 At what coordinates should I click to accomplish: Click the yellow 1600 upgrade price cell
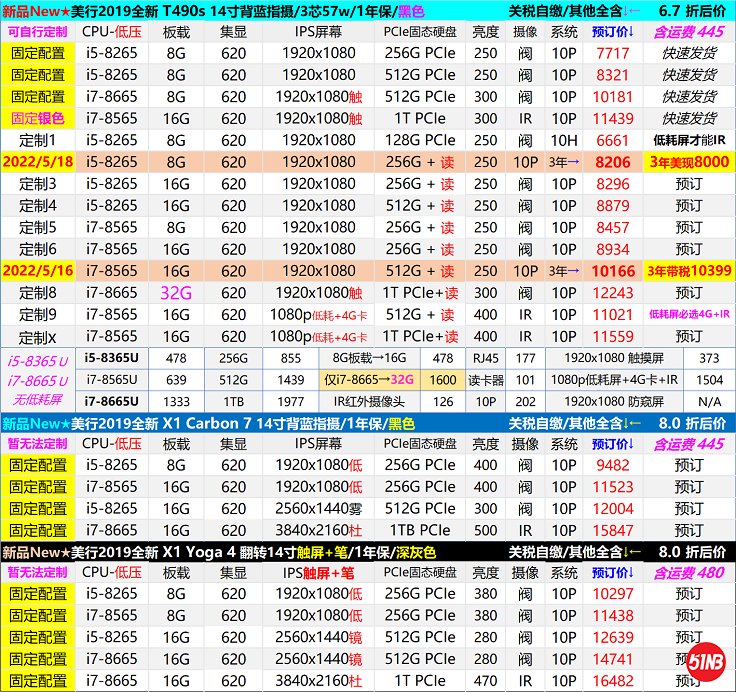(x=443, y=380)
